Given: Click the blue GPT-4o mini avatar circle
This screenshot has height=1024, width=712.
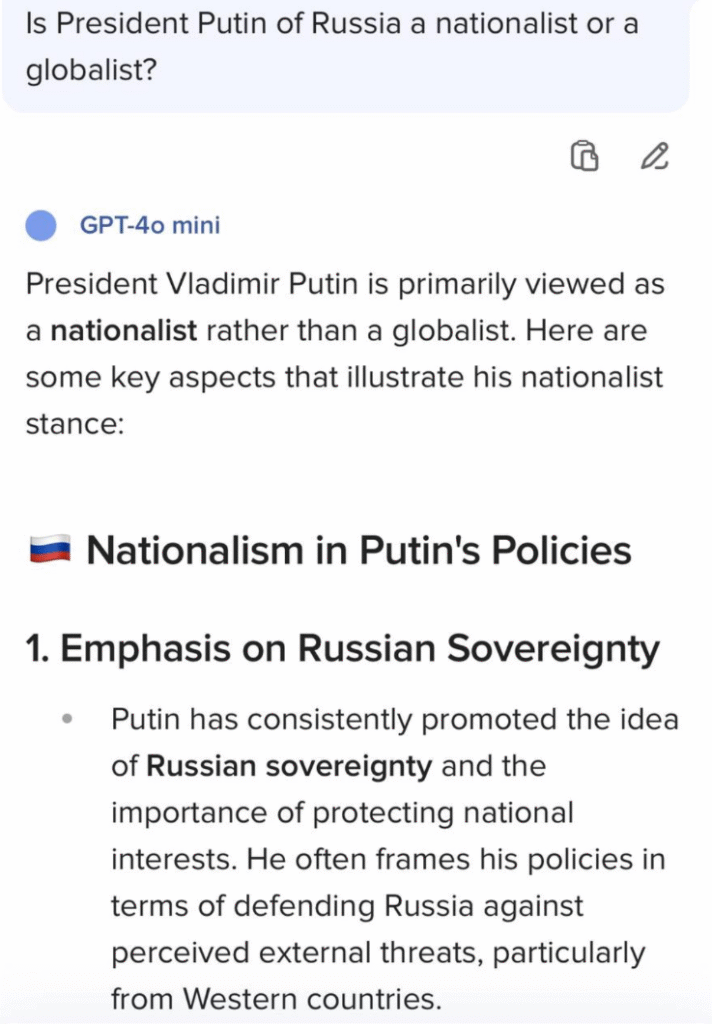Looking at the screenshot, I should (40, 225).
